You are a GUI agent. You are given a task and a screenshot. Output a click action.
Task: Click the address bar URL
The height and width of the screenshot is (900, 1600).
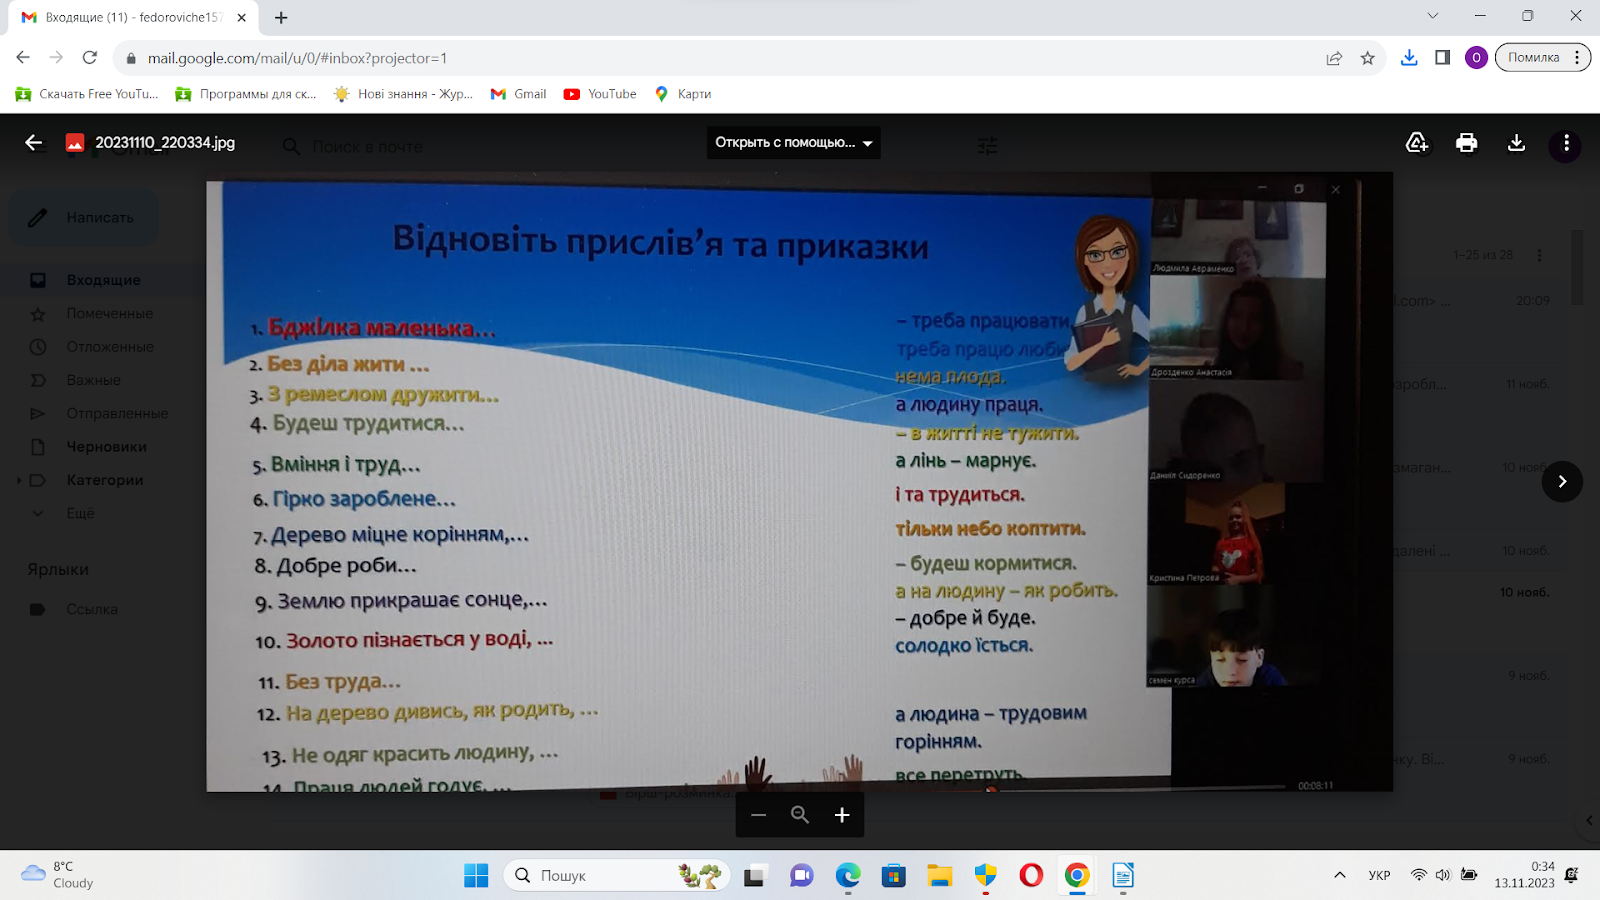click(297, 58)
